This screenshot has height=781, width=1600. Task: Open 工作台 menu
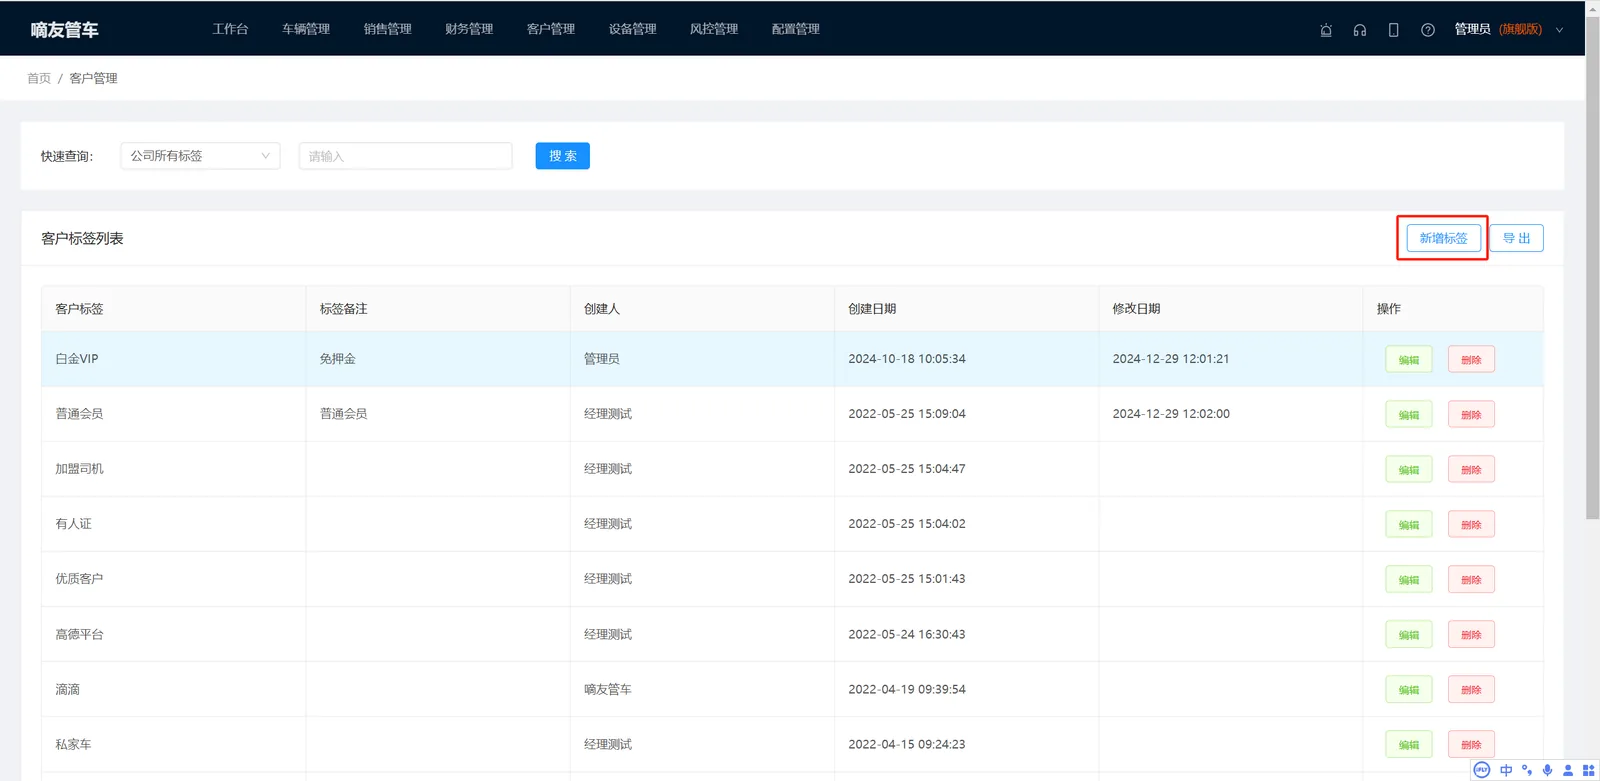click(x=230, y=29)
